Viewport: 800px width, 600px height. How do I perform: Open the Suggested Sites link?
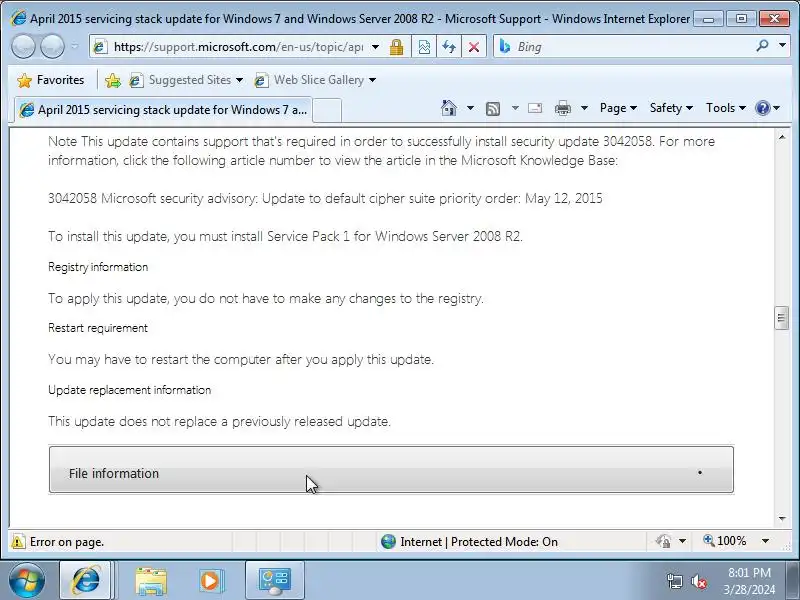pos(186,80)
